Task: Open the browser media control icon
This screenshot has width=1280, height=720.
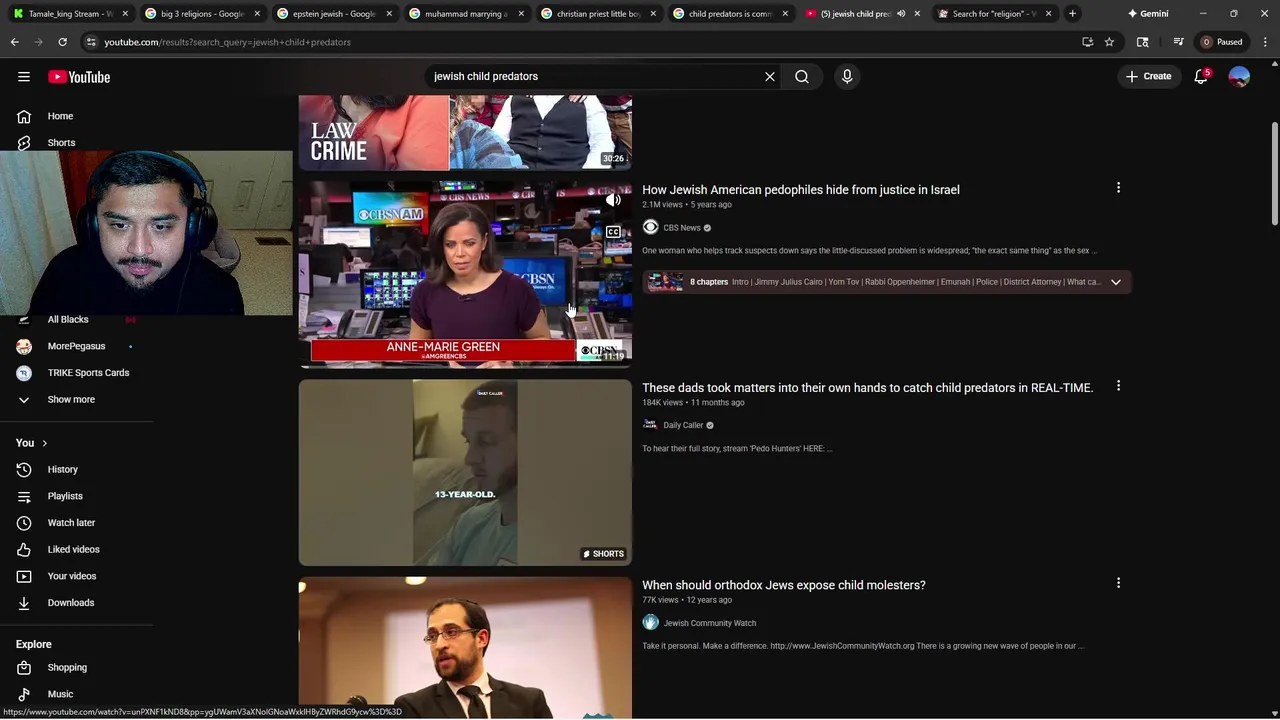Action: (x=1178, y=42)
